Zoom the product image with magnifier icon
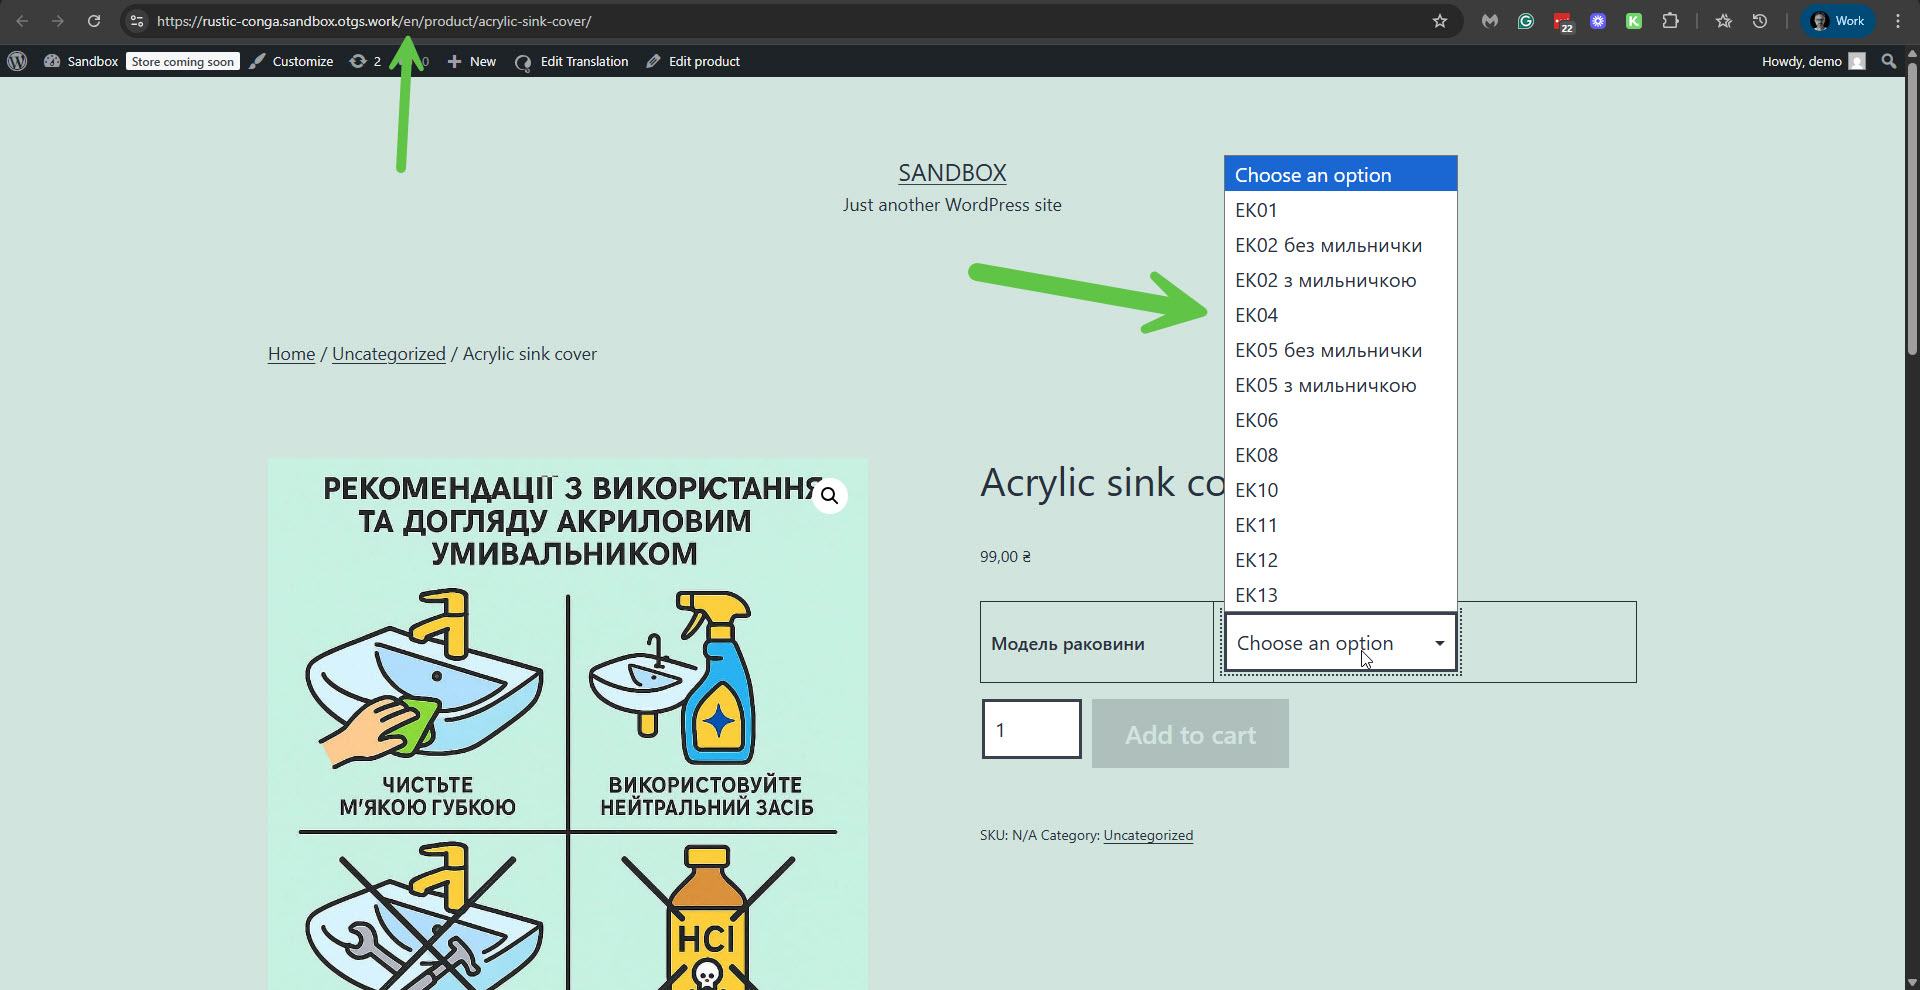Viewport: 1920px width, 990px height. coord(829,496)
